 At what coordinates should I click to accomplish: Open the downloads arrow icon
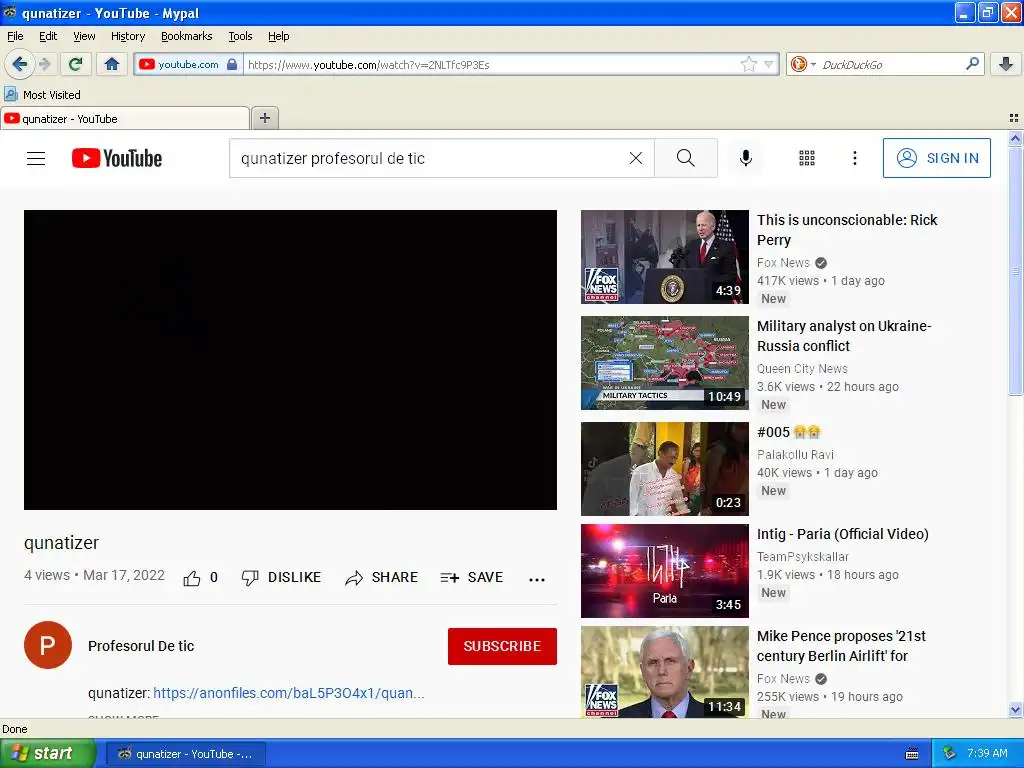coord(1006,64)
